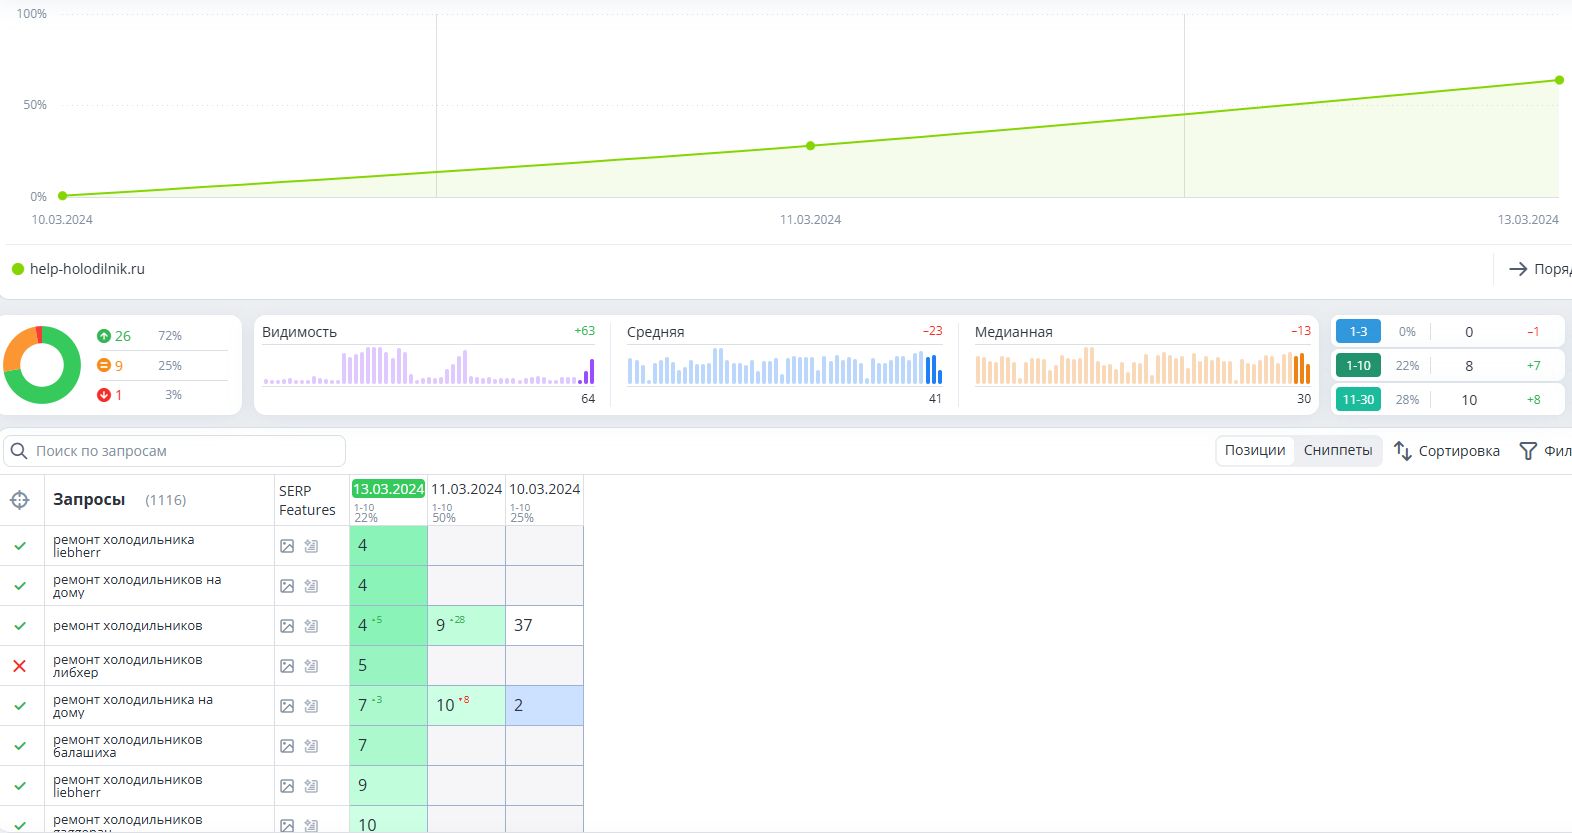Screen dimensions: 1572x833
Task: Toggle the checkmark for ремонт холодильников балашиха
Action: 19,746
